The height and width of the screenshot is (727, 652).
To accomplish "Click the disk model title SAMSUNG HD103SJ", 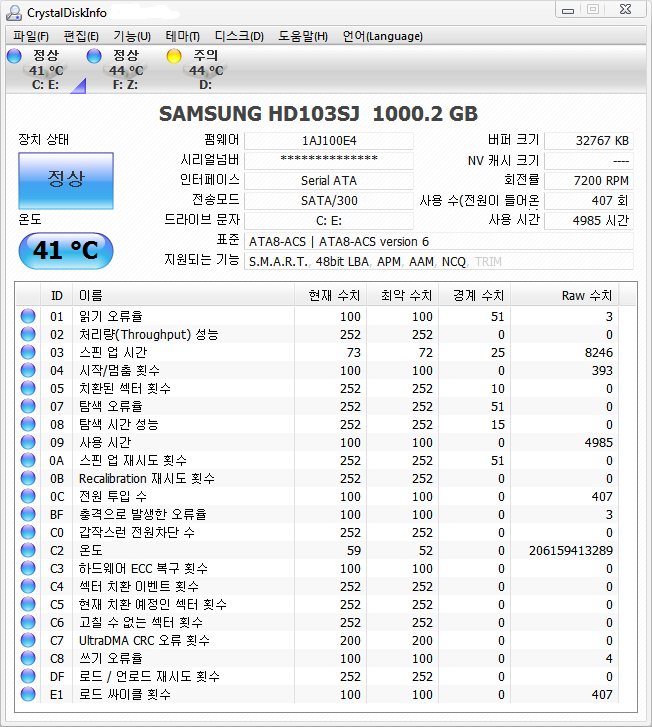I will [259, 114].
